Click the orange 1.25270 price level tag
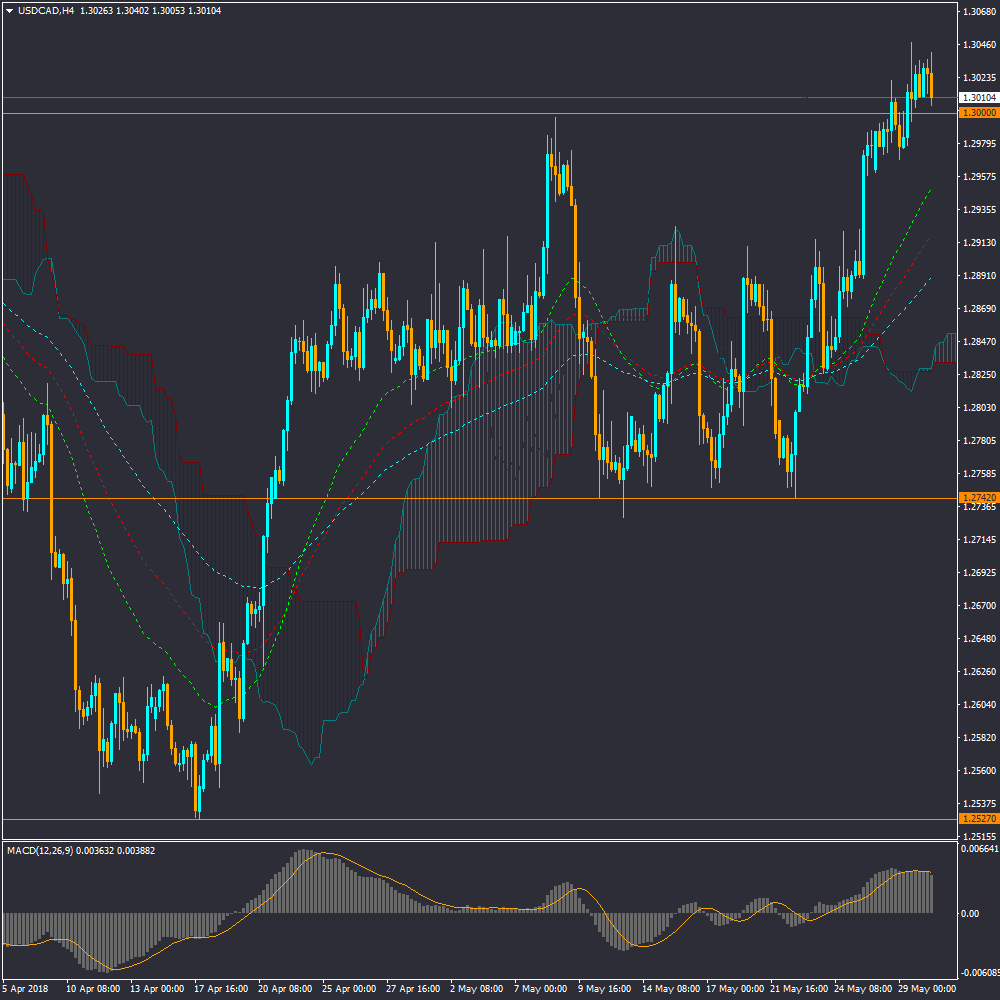Screen dimensions: 1000x1000 [978, 819]
